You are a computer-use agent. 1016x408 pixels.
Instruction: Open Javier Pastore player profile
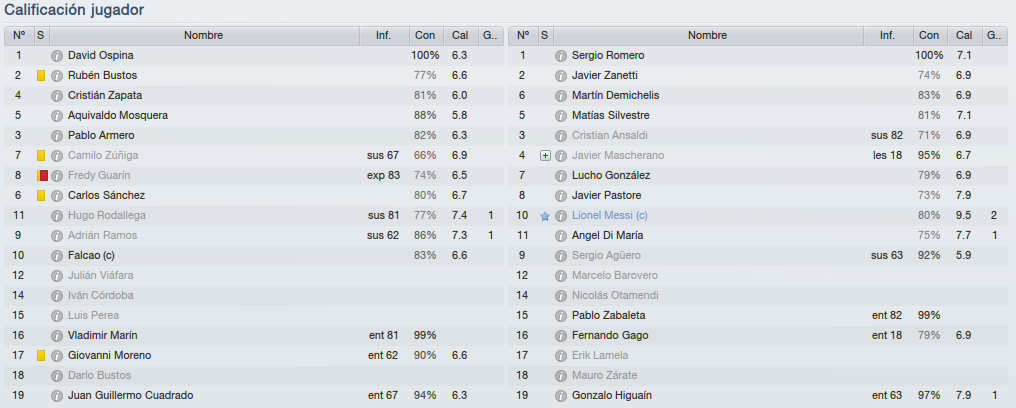tap(602, 196)
